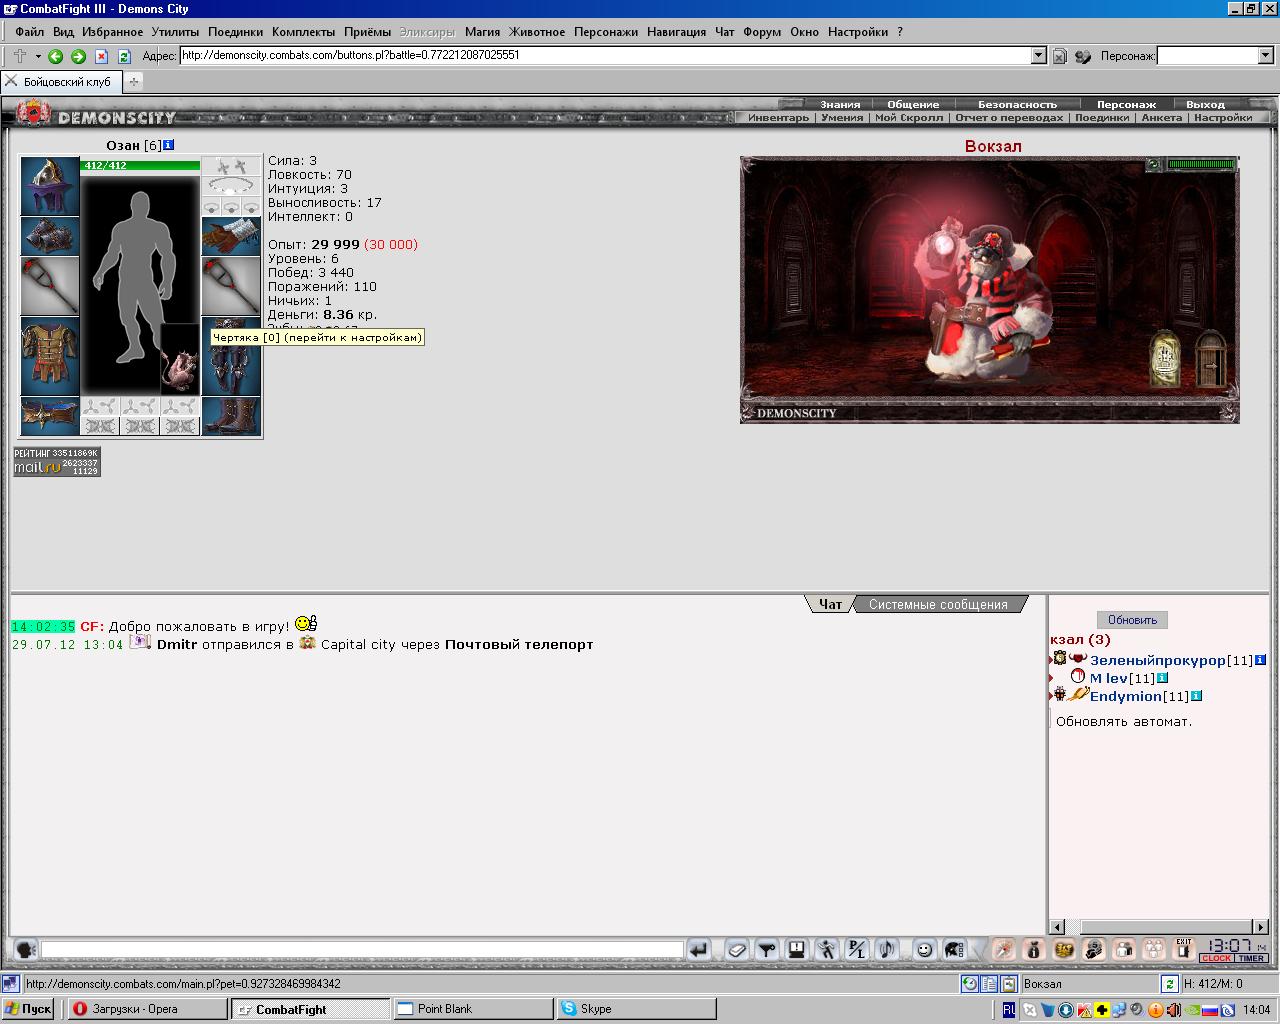Click the green back navigation arrow
The width and height of the screenshot is (1280, 1024).
point(55,57)
